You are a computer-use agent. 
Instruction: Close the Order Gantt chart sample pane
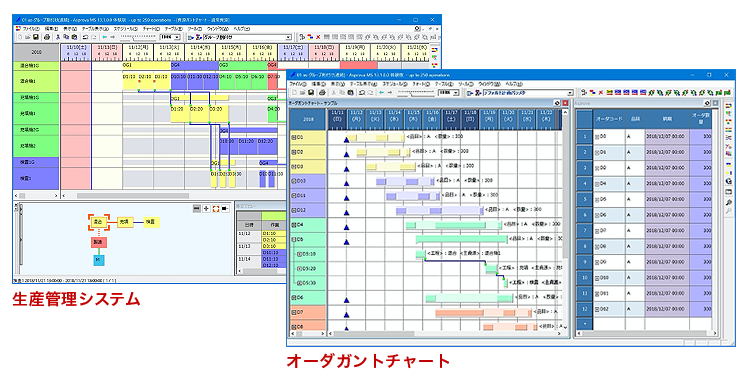coord(565,103)
